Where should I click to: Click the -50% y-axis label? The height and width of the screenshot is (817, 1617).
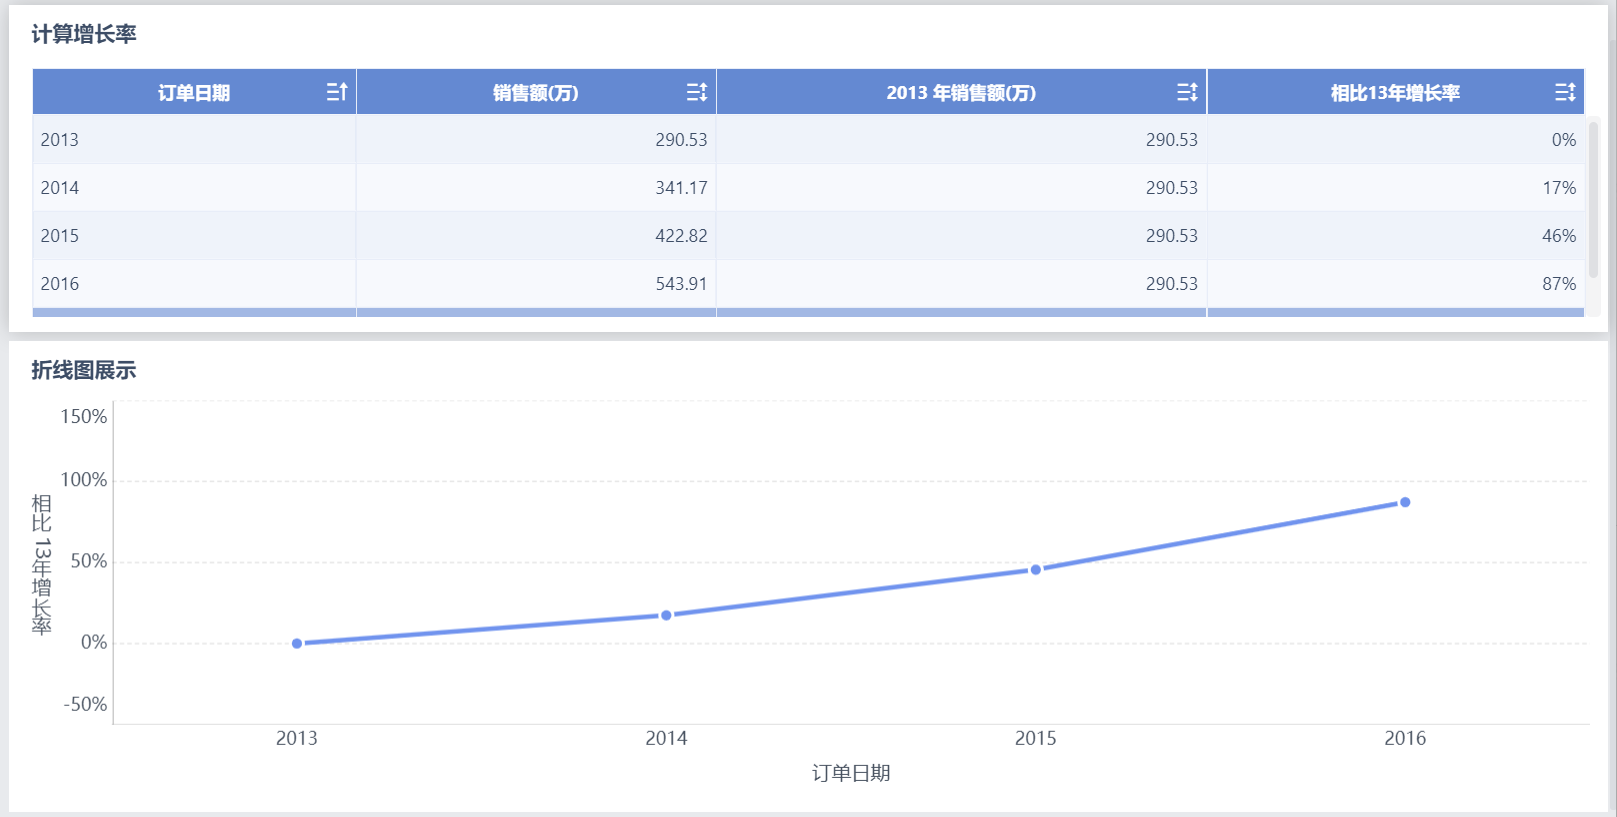[85, 704]
